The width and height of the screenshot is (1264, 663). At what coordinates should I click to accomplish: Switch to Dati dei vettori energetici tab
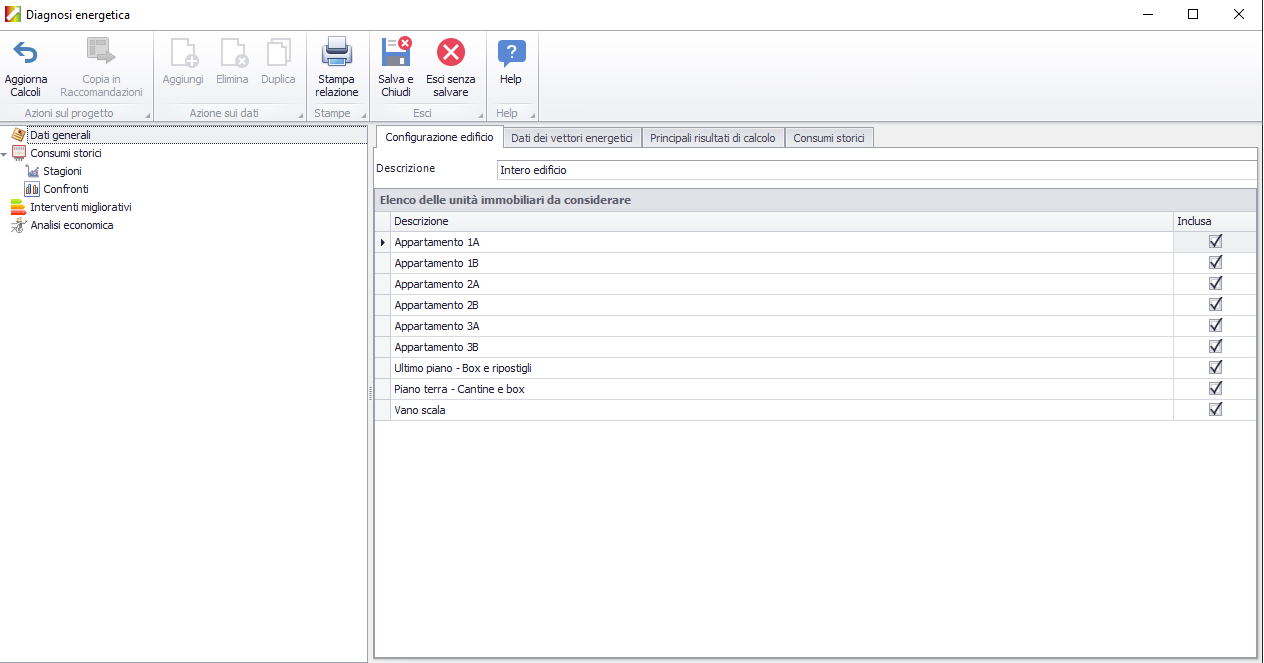pos(571,138)
